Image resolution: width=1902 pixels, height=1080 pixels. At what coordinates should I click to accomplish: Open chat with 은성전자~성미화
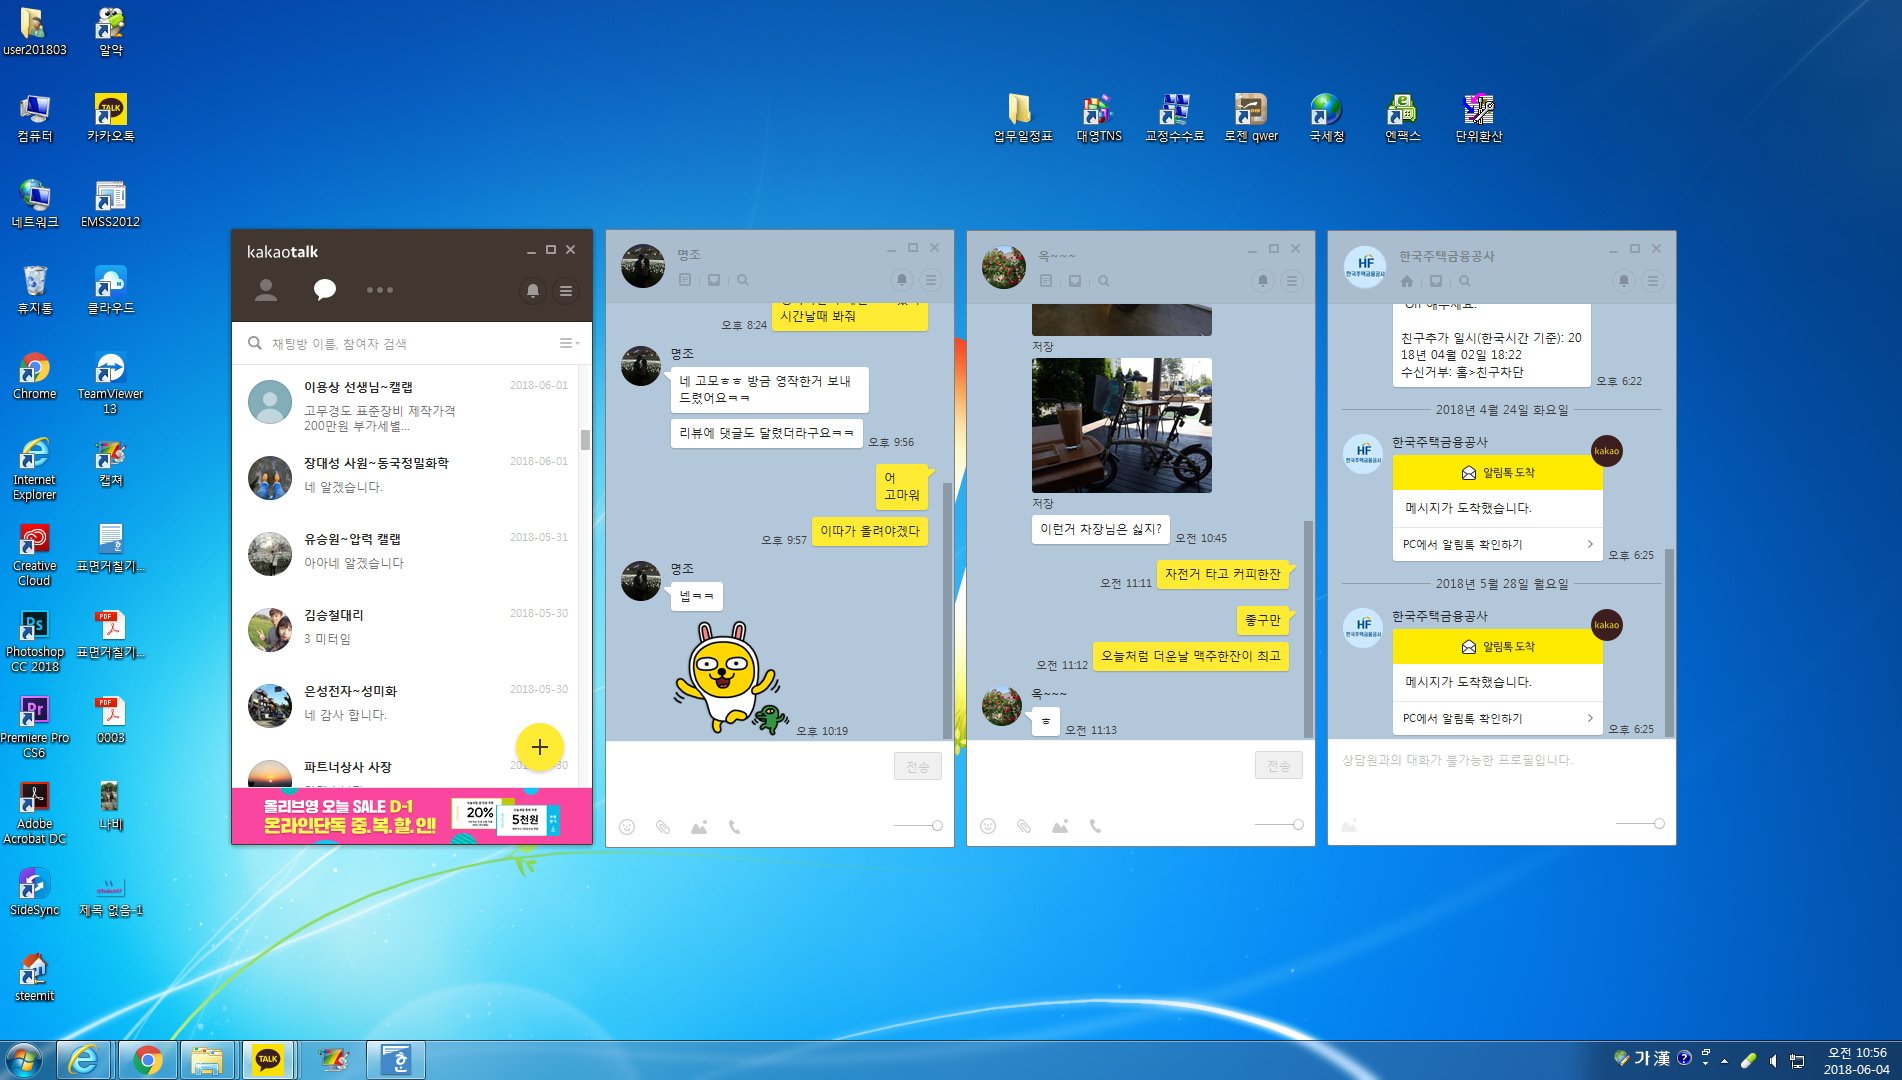tap(407, 705)
